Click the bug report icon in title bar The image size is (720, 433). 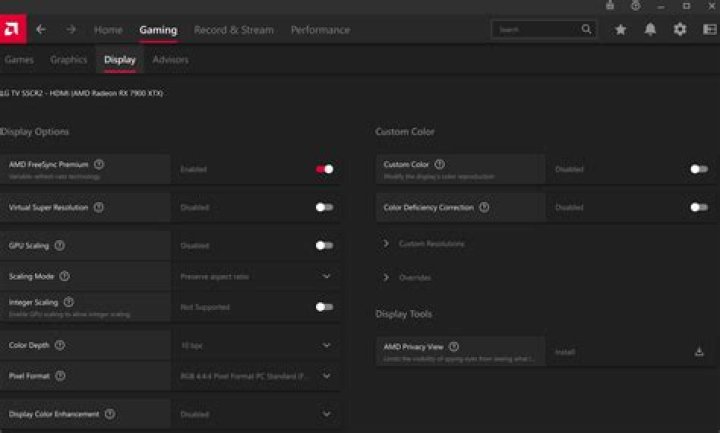point(610,6)
